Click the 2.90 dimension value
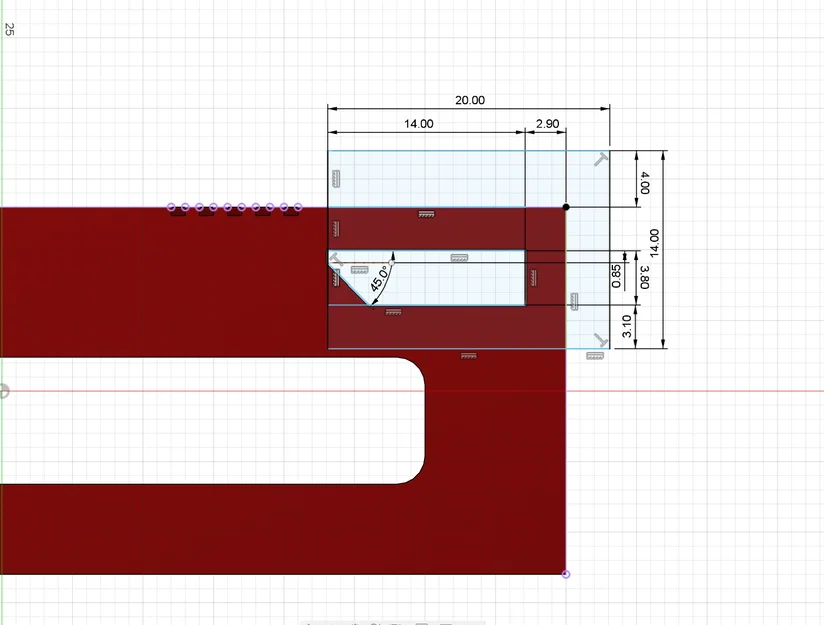The image size is (824, 625). click(x=547, y=124)
